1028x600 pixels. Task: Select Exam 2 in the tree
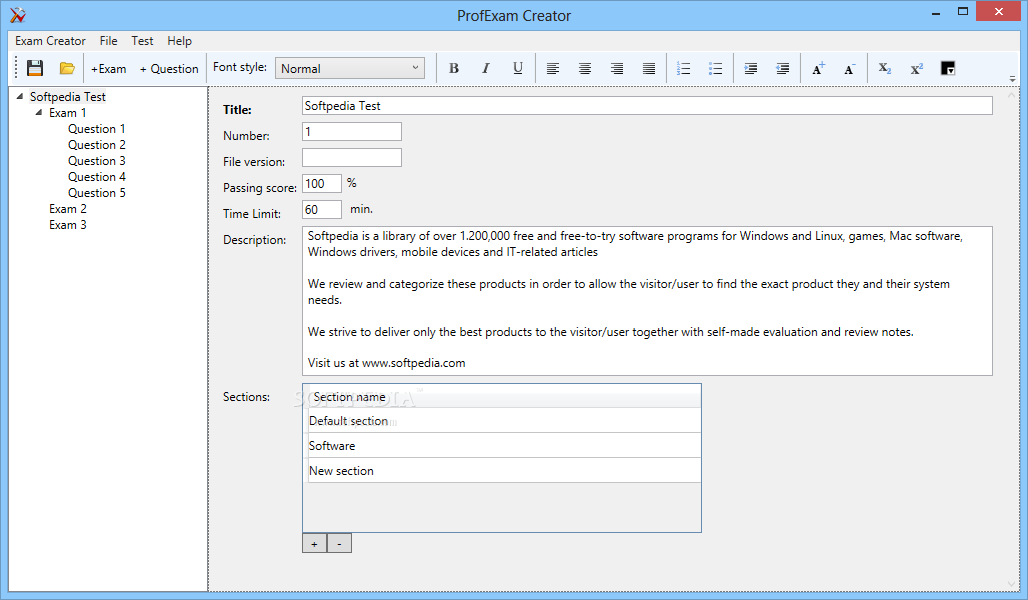(x=68, y=209)
